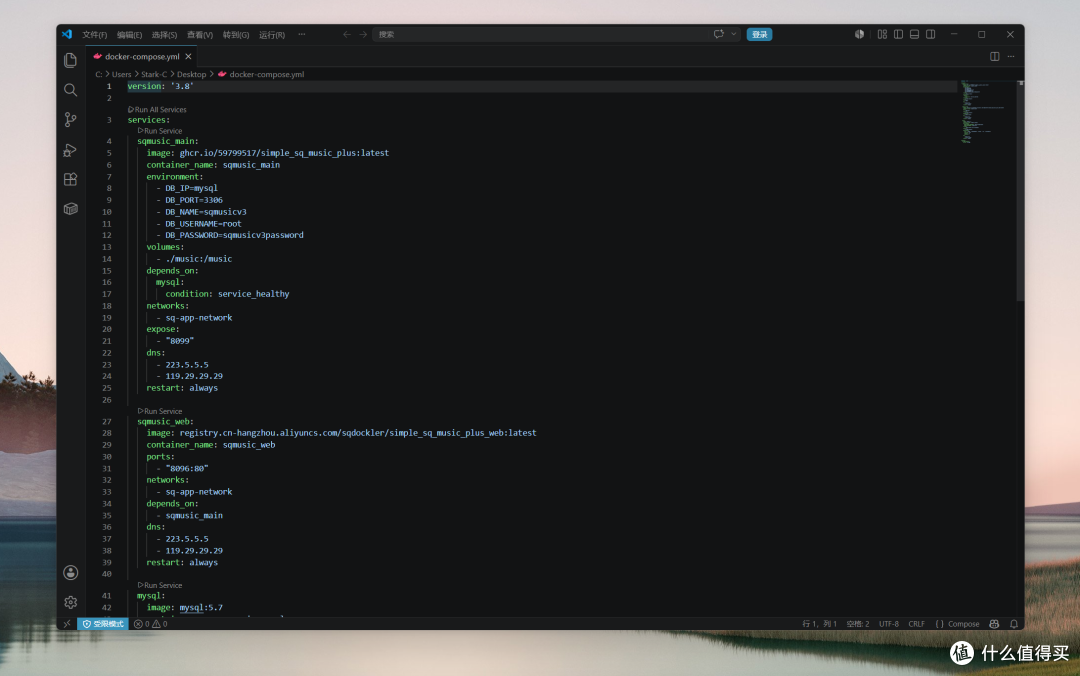
Task: Click the blue 登录 sign-in button
Action: 759,34
